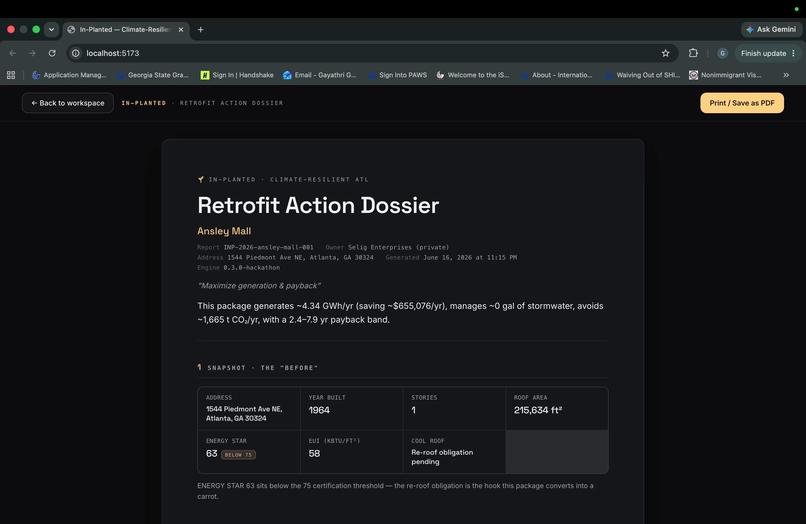
Task: Click Print / Save as PDF button
Action: pyautogui.click(x=742, y=103)
